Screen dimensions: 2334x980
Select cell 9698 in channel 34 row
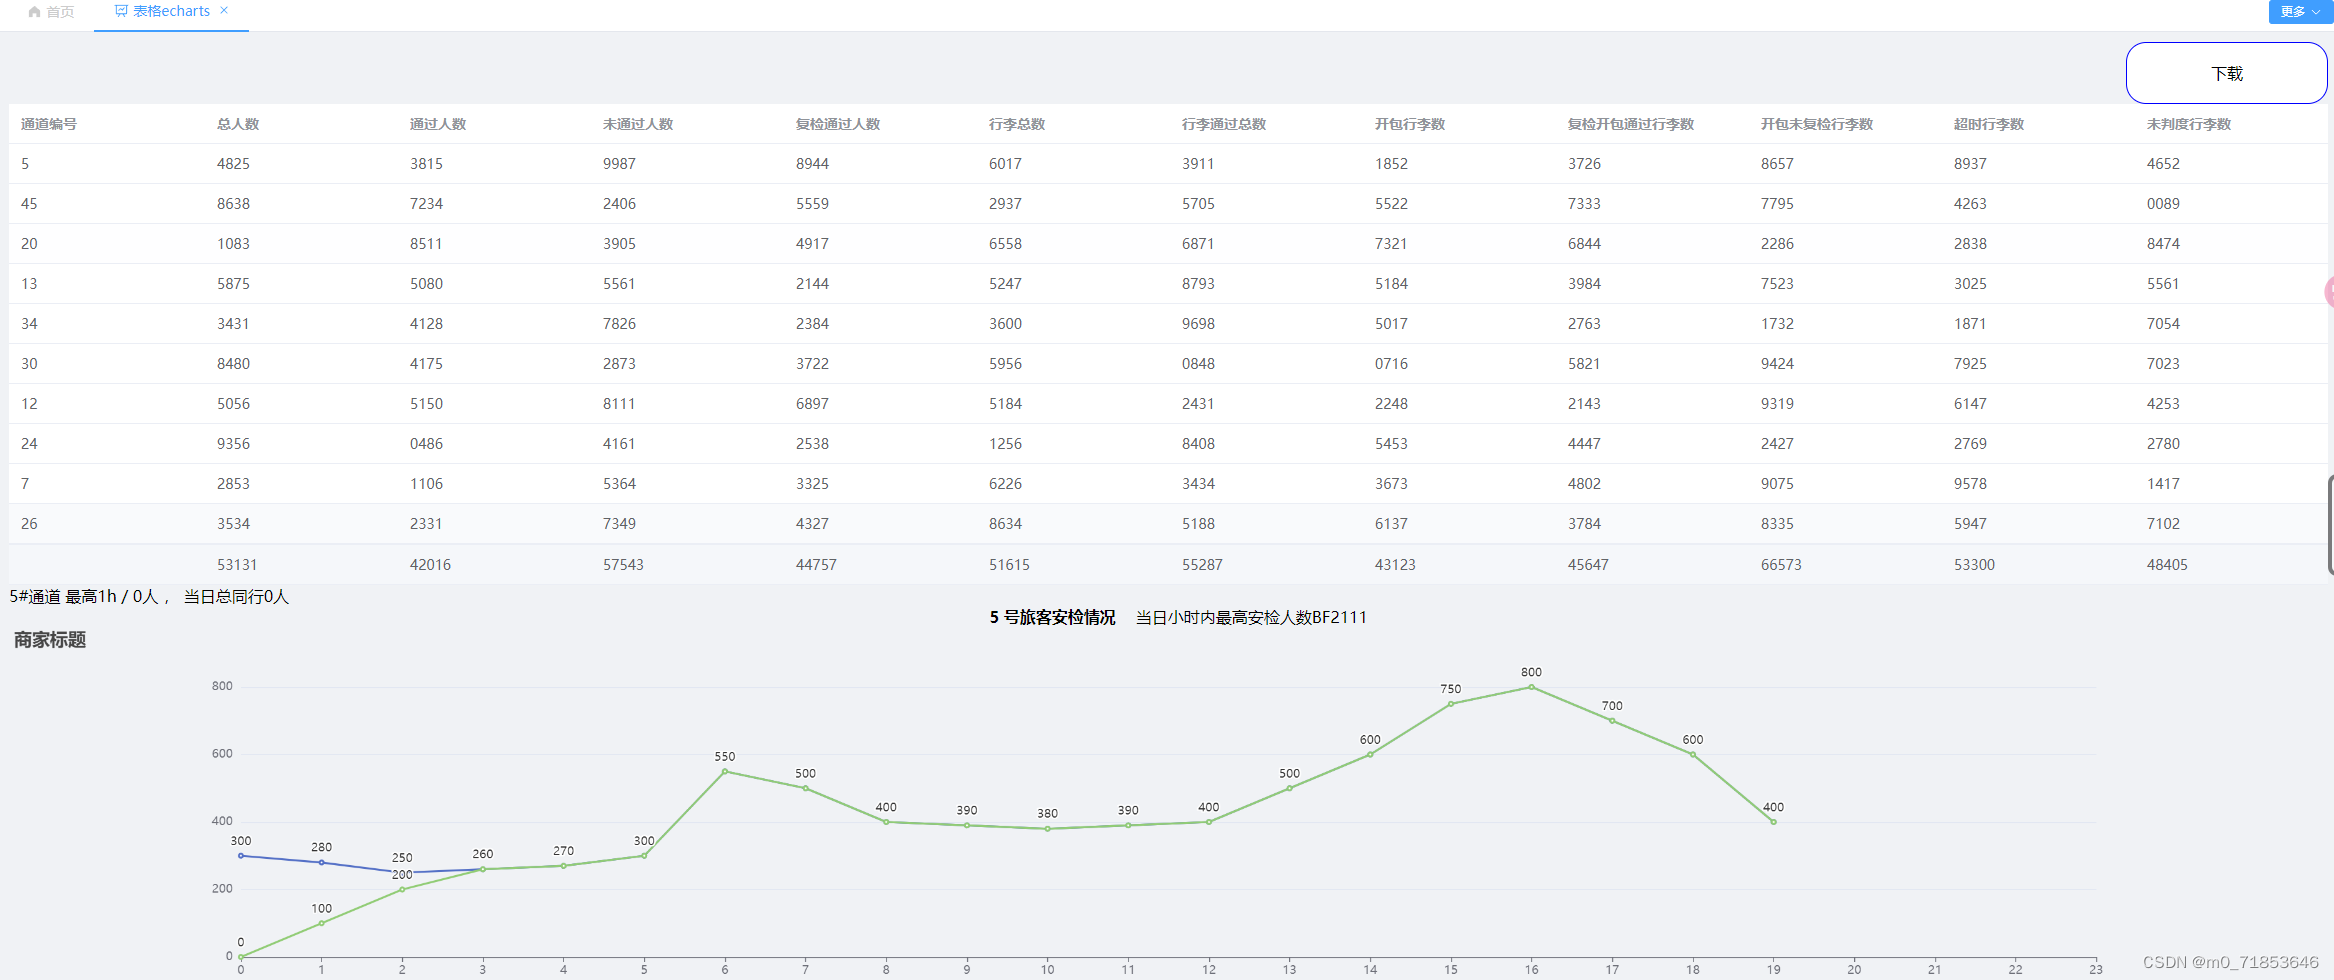pos(1198,324)
